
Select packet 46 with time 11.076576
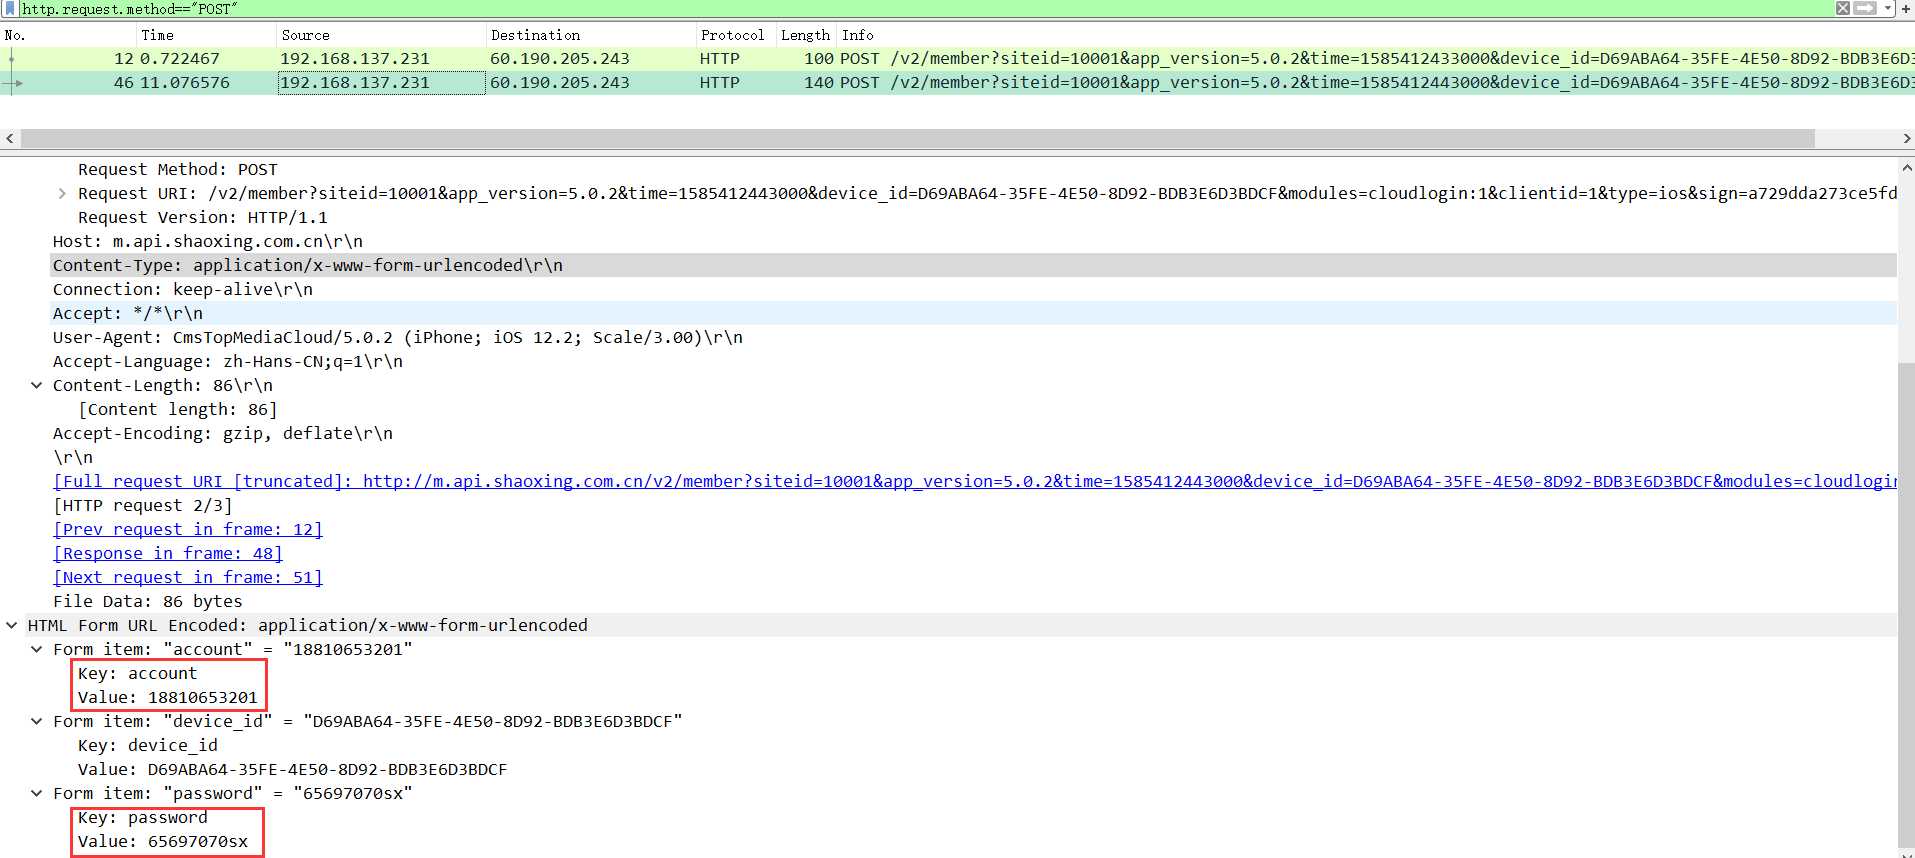pos(957,83)
